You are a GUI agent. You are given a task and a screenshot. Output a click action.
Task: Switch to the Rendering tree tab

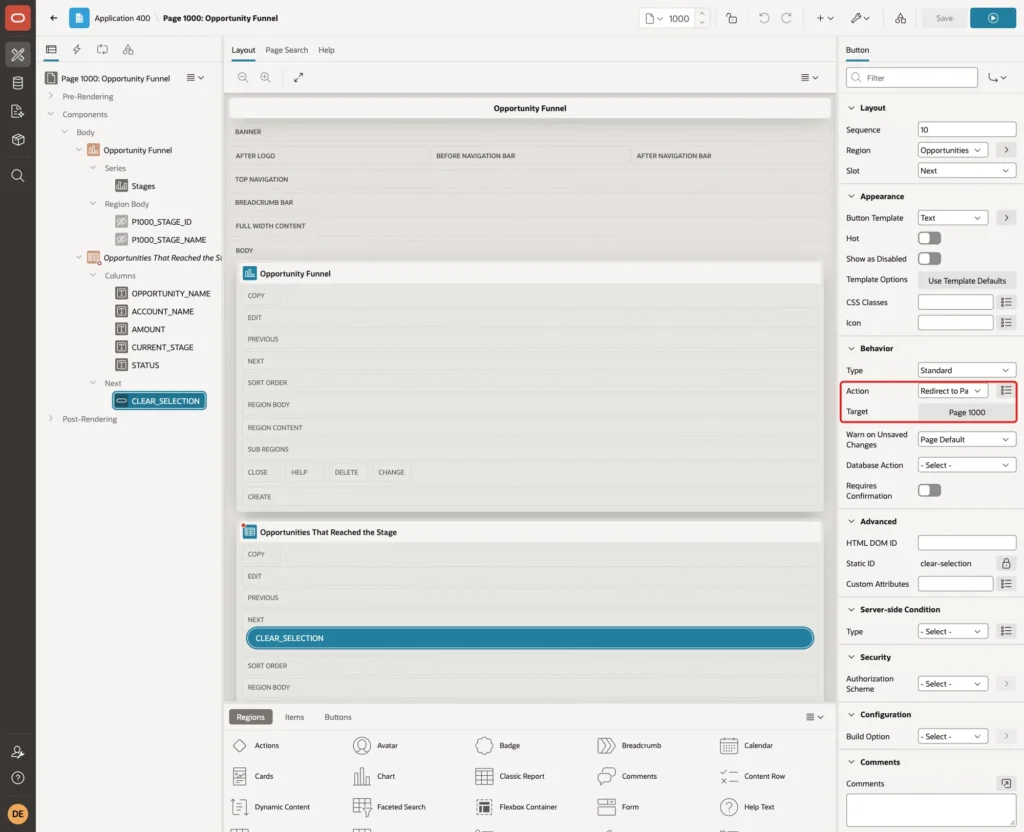coord(51,50)
